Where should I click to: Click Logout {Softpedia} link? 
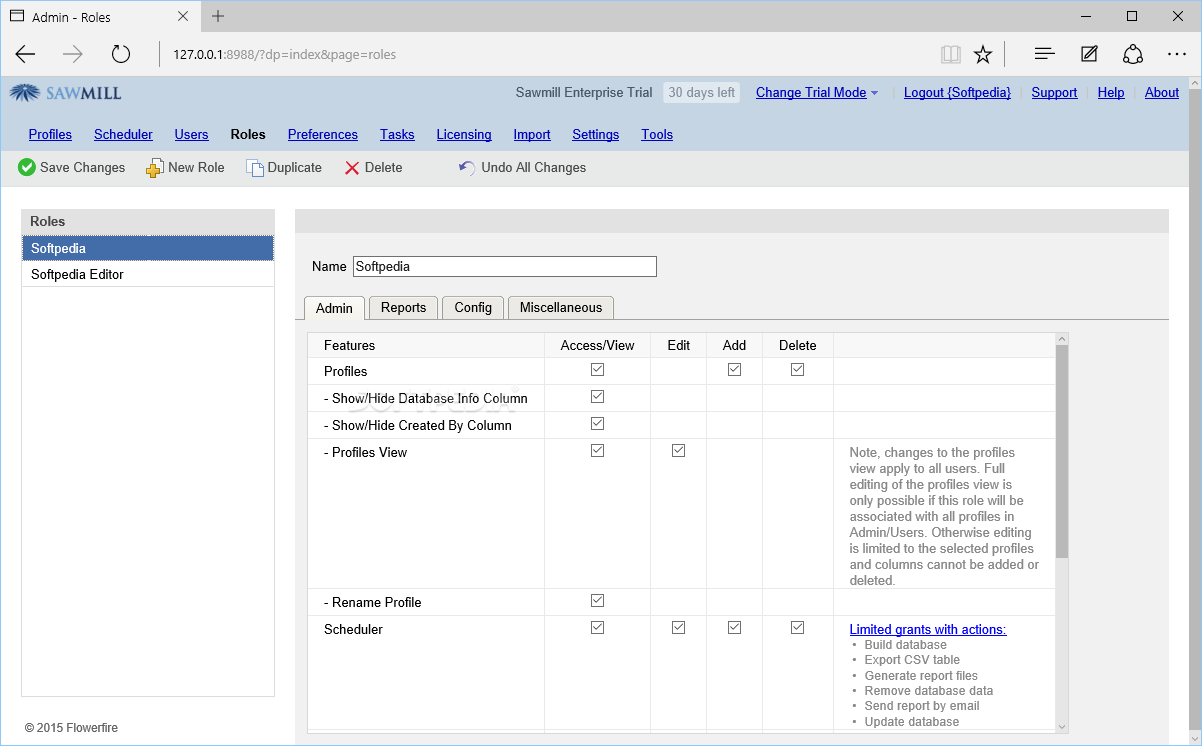pos(957,93)
